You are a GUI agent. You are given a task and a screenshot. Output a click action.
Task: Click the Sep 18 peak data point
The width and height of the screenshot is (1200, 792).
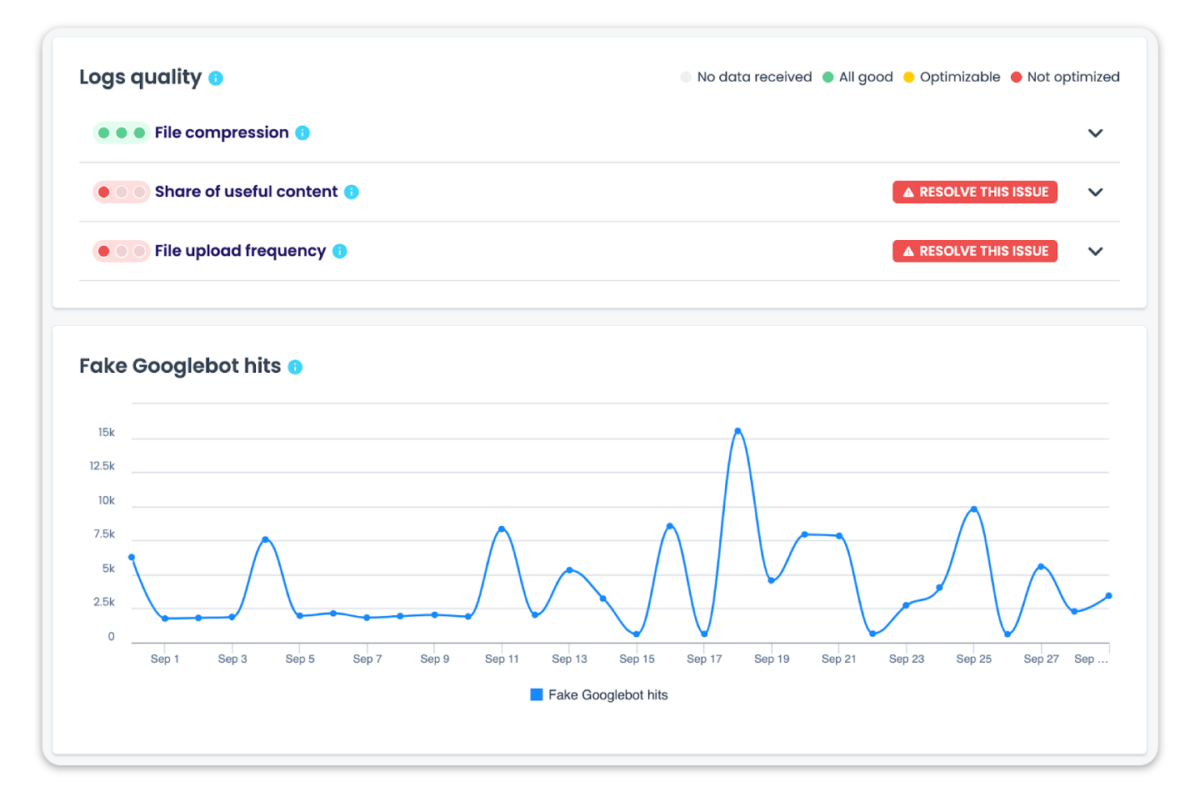(x=738, y=431)
